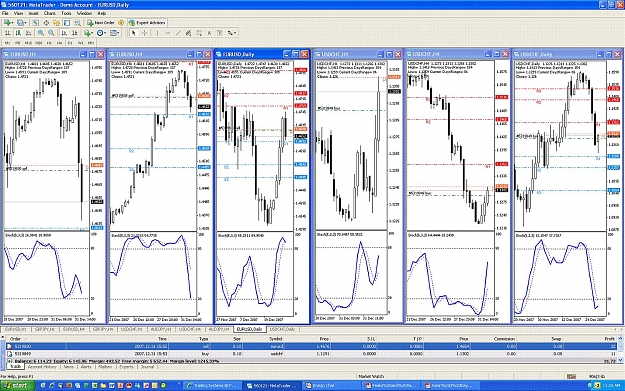Open the File menu

pos(5,13)
